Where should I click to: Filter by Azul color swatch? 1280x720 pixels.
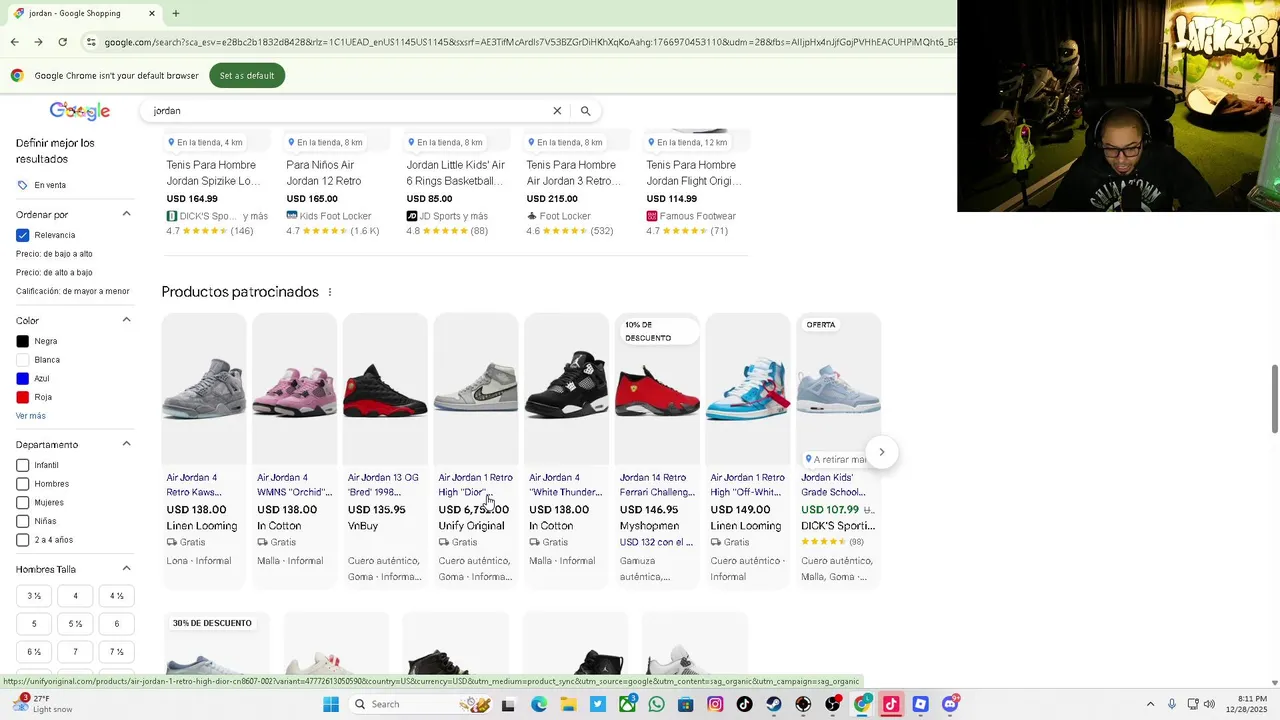[x=22, y=379]
